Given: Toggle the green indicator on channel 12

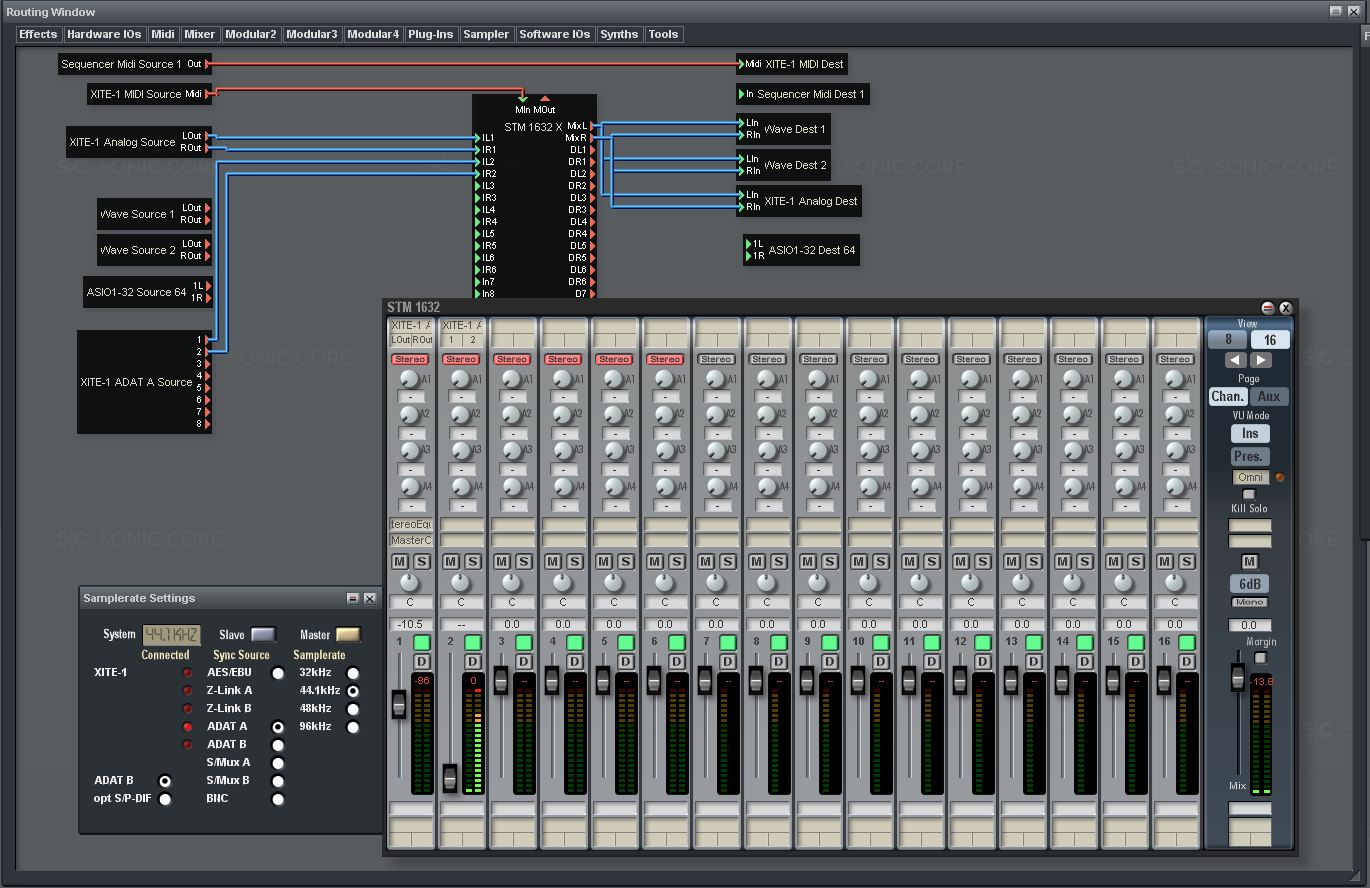Looking at the screenshot, I should (983, 642).
